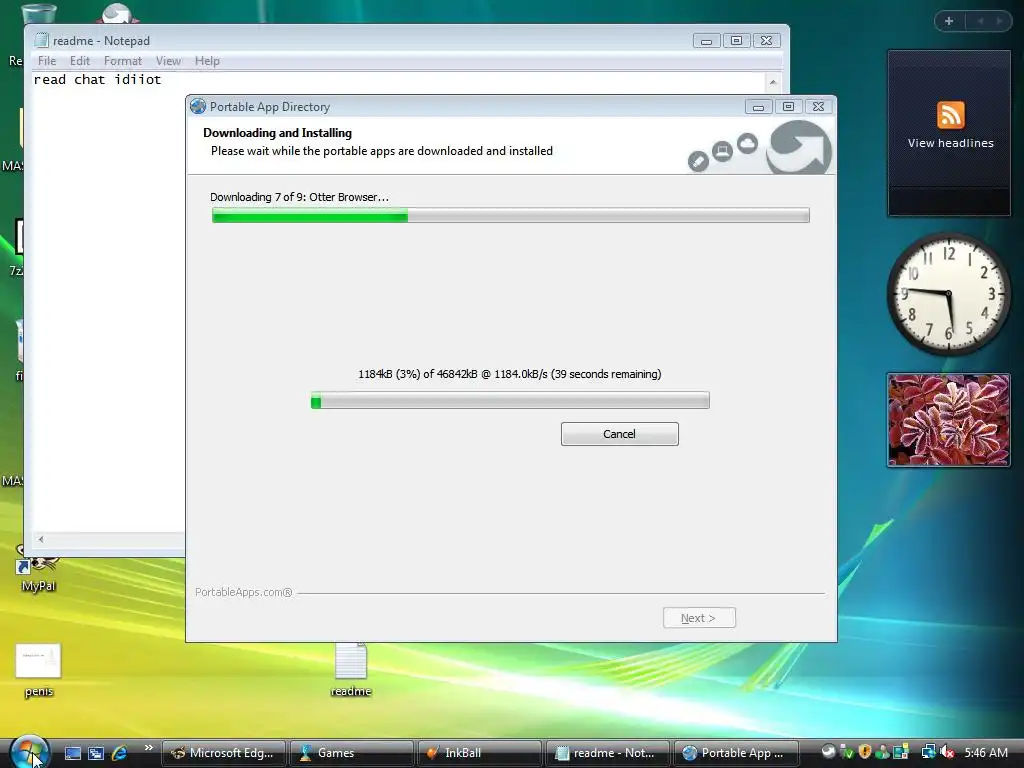Click the grayed-out Next button

[x=699, y=618]
